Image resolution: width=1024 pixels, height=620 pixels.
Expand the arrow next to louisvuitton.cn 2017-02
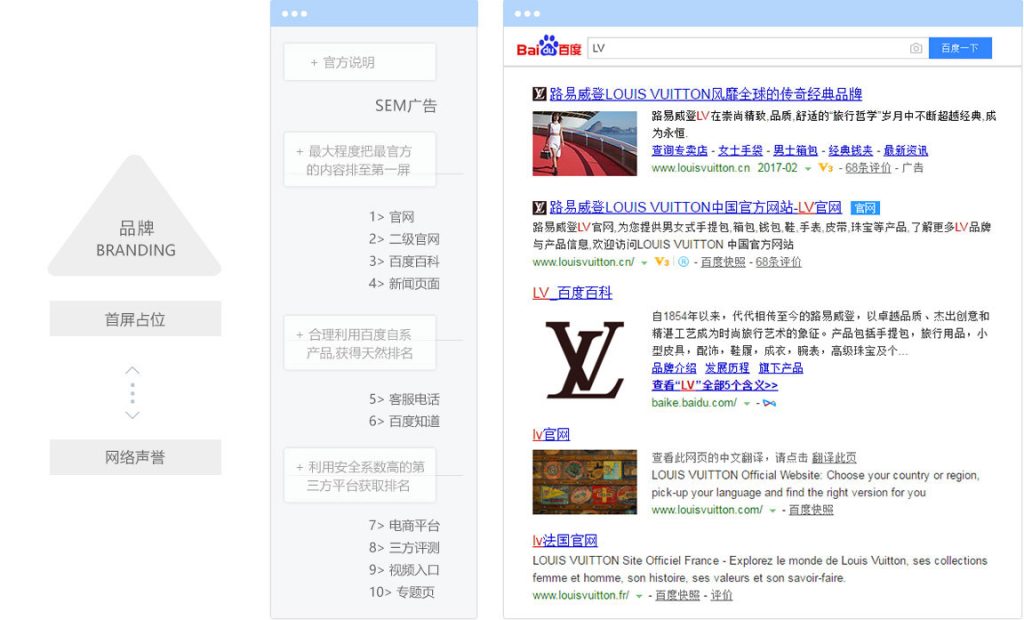coord(807,168)
